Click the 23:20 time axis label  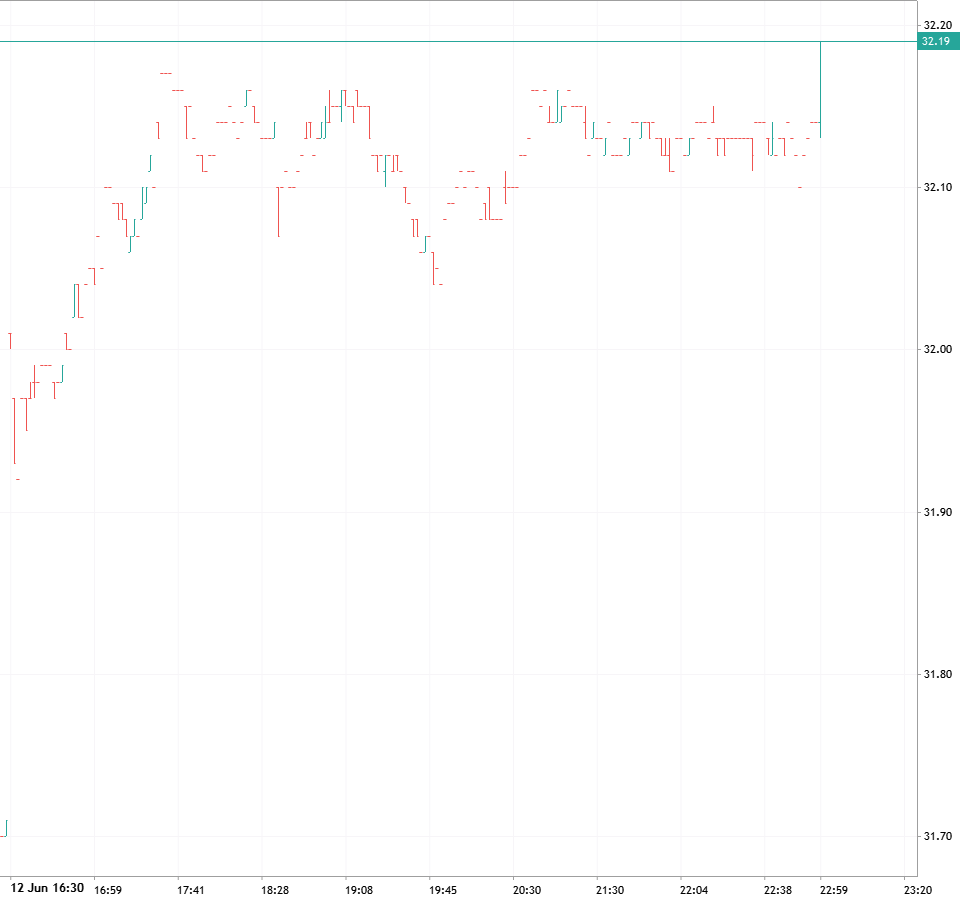tap(917, 890)
